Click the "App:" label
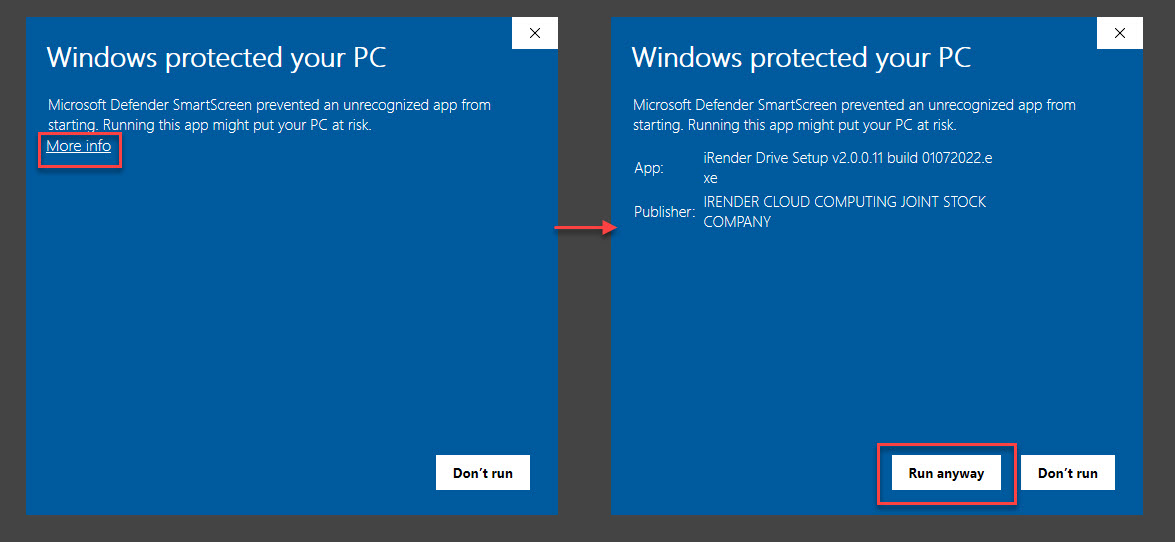Image resolution: width=1175 pixels, height=542 pixels. pos(649,168)
